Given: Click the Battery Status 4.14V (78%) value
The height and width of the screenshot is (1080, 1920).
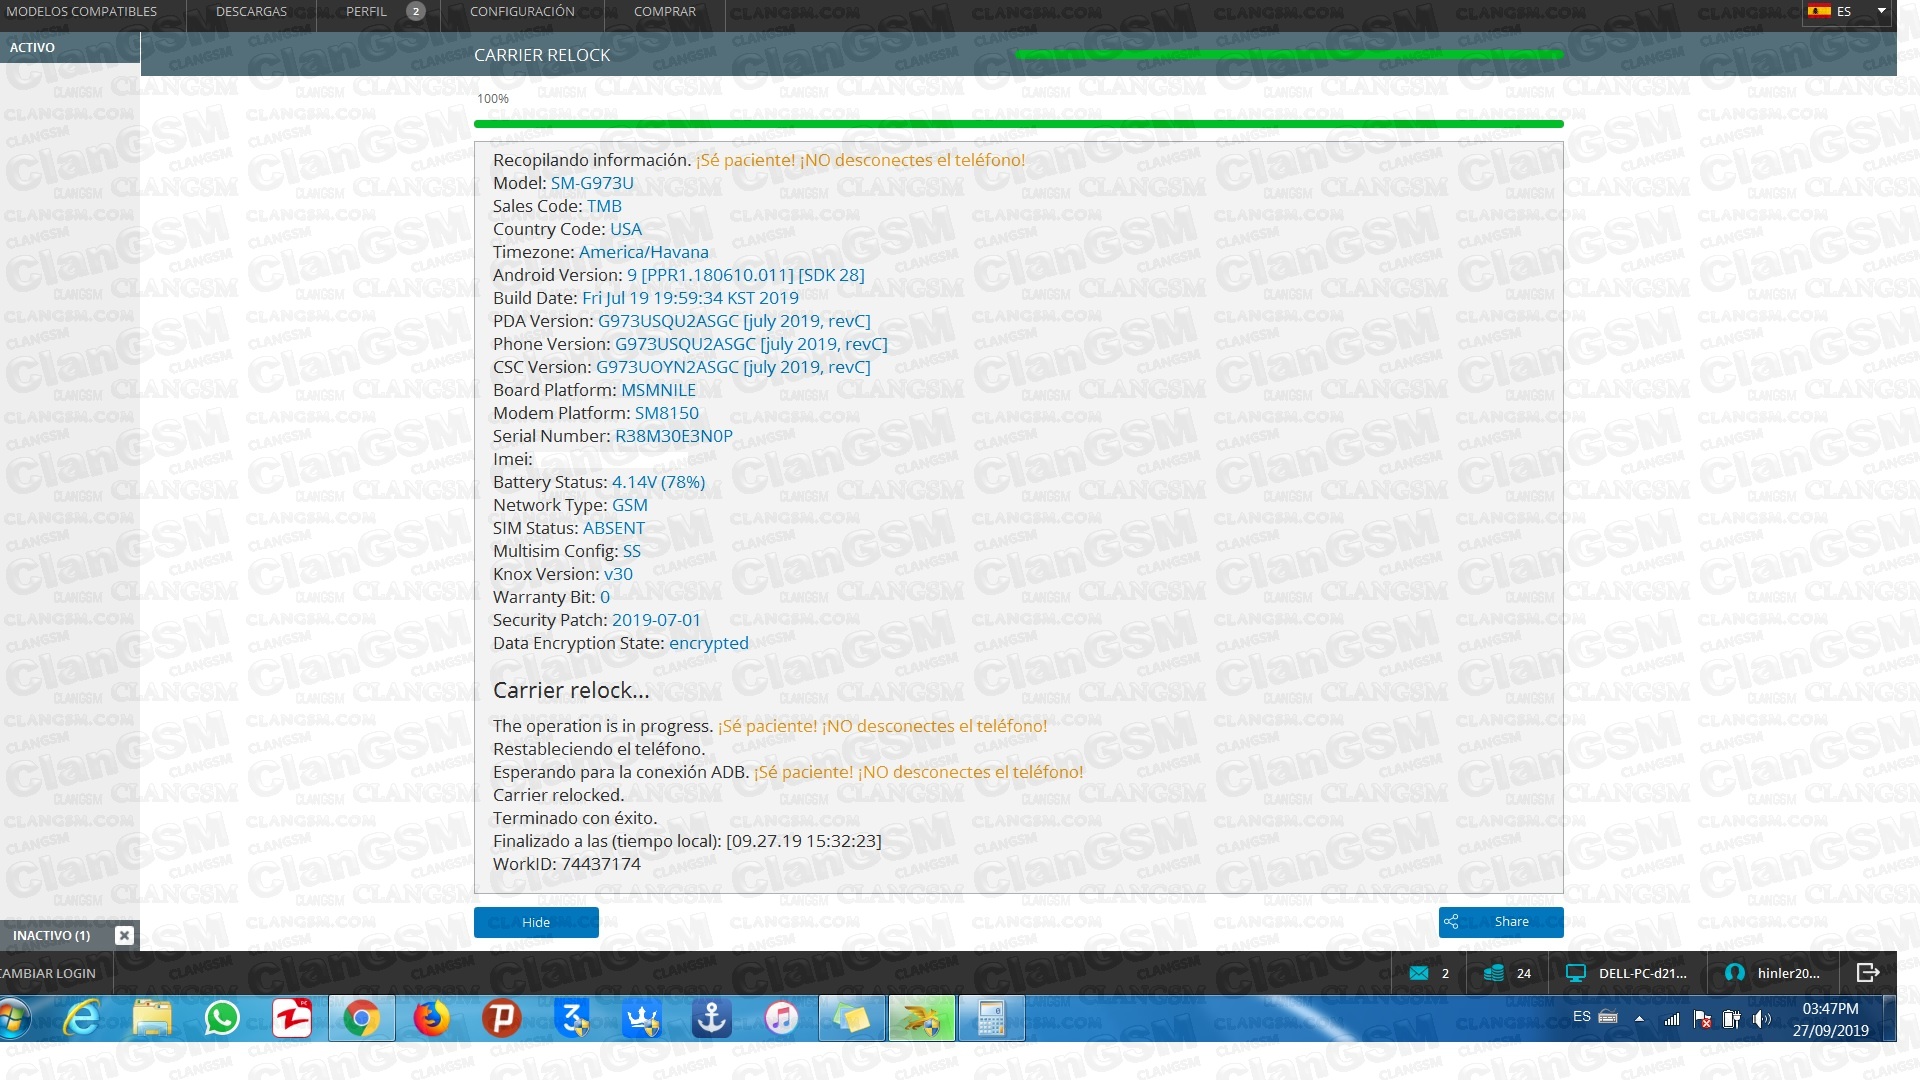Looking at the screenshot, I should pos(658,482).
